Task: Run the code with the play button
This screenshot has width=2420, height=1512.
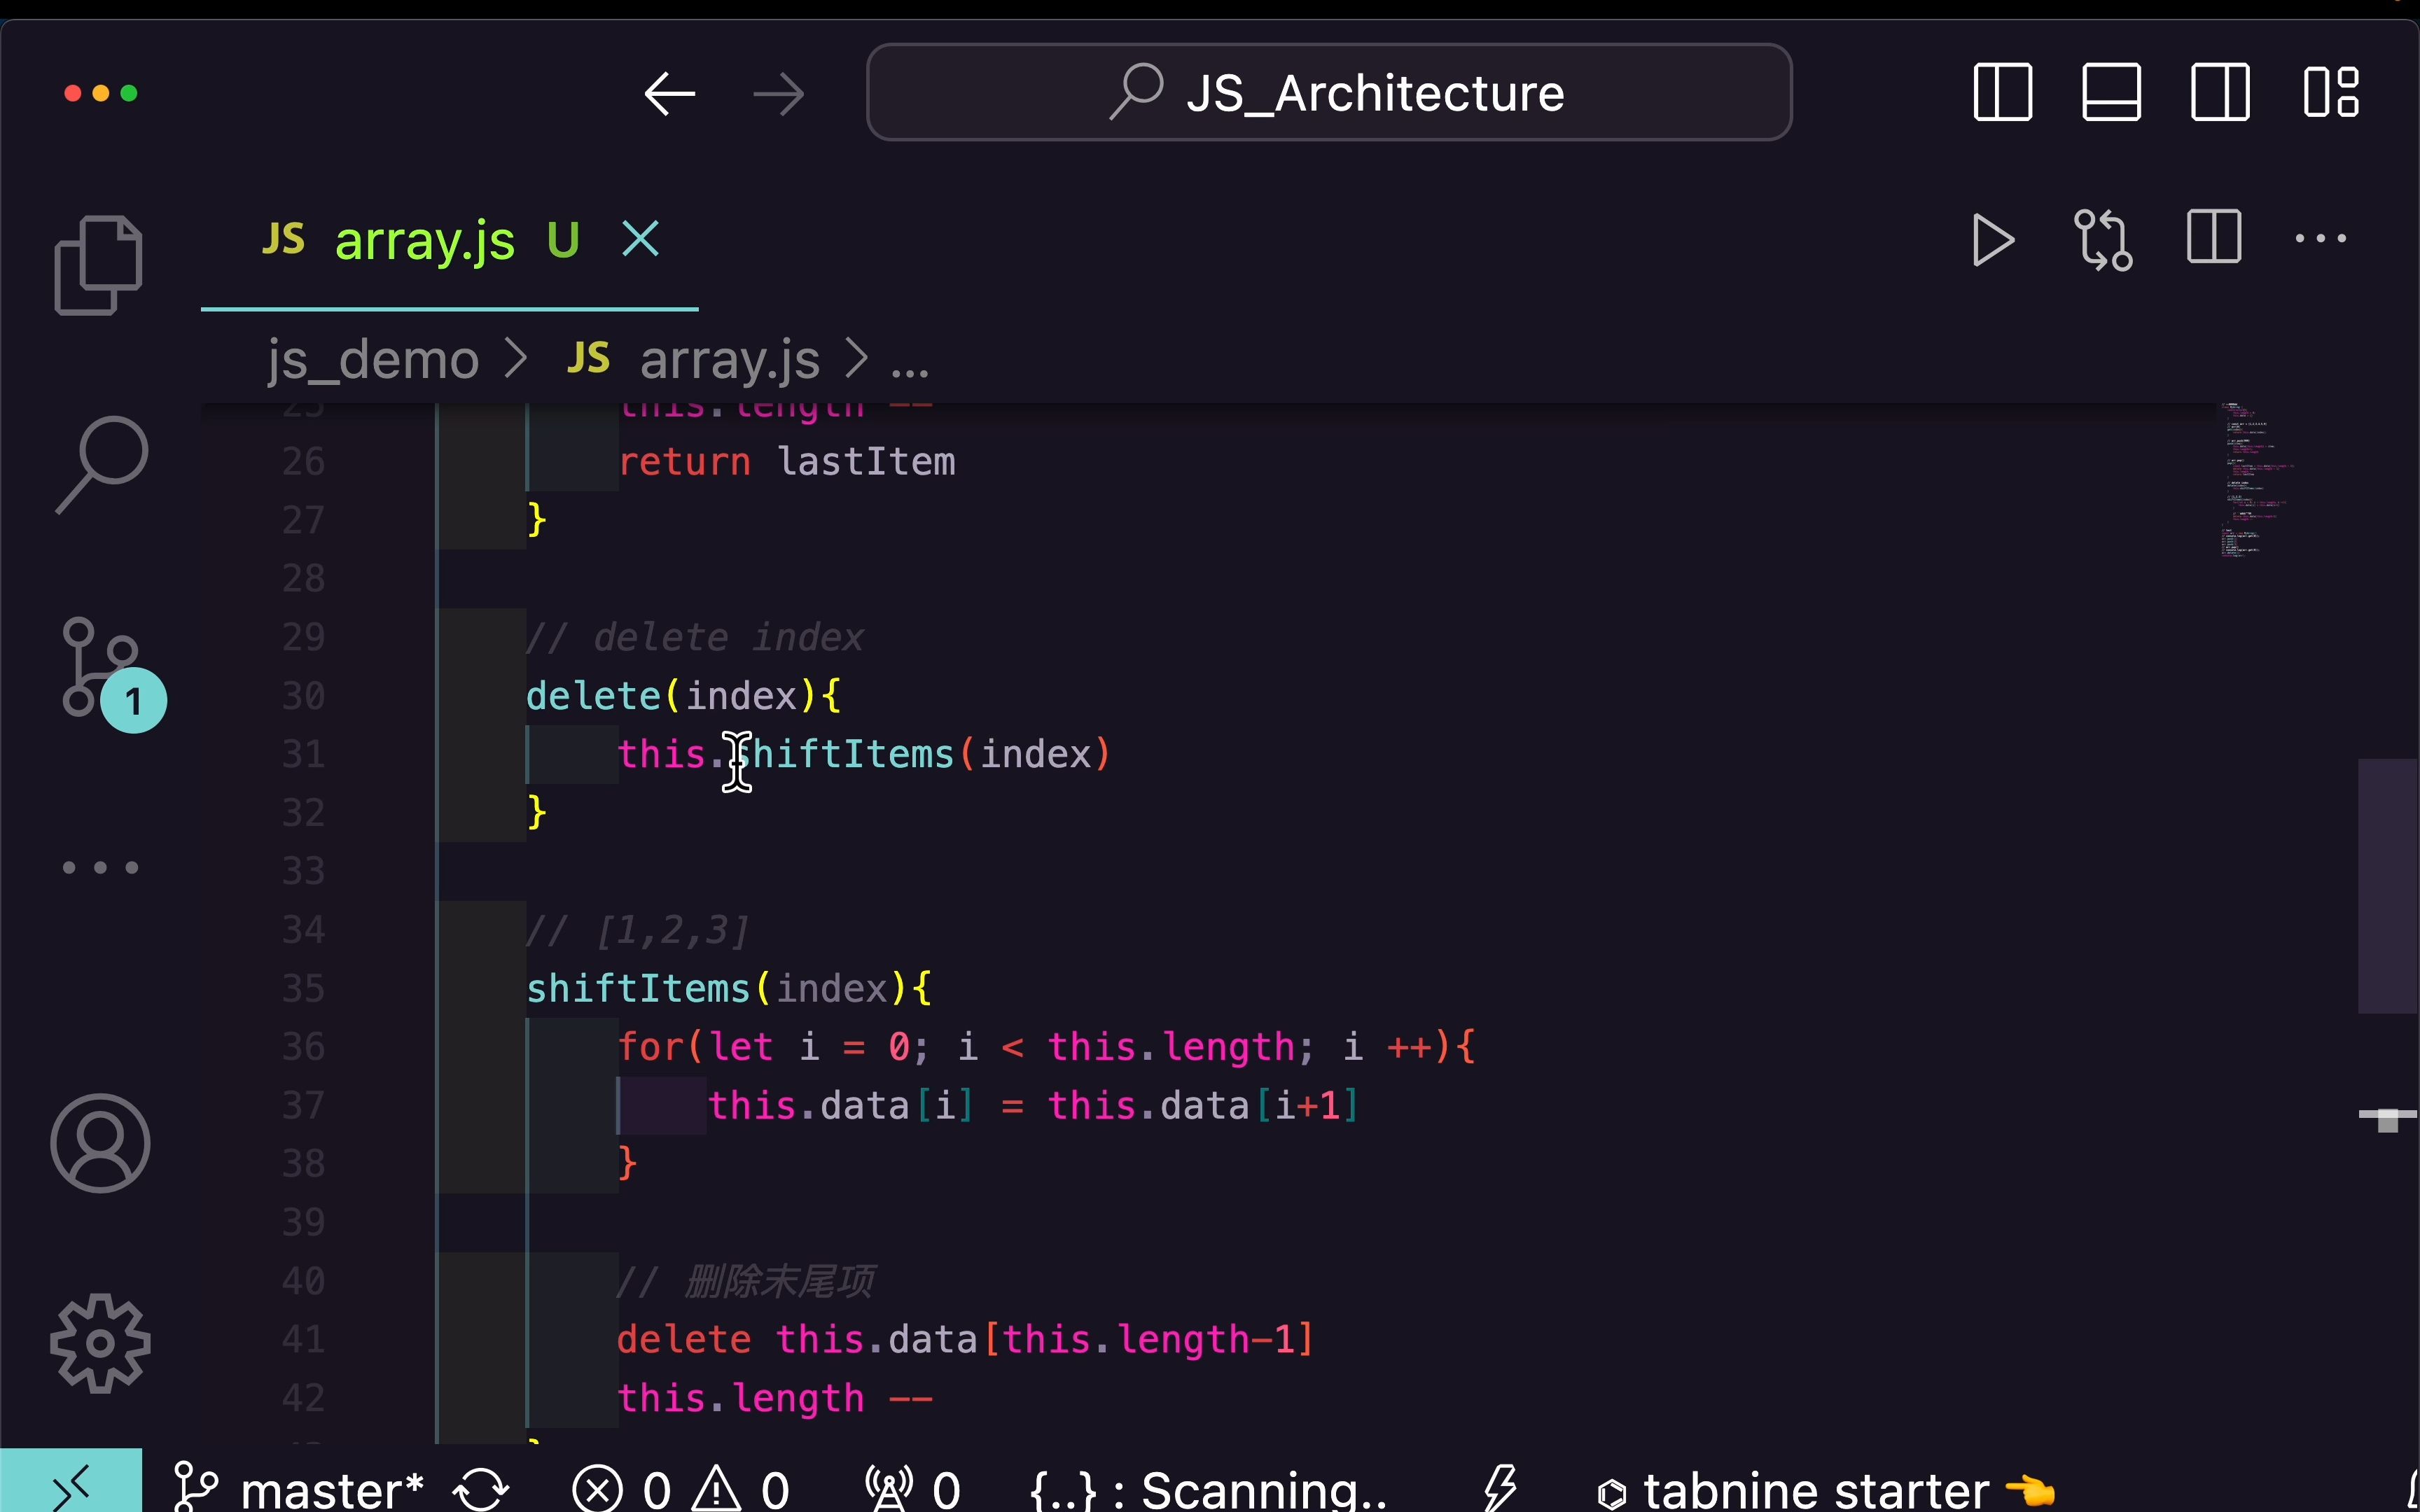Action: [x=1992, y=240]
